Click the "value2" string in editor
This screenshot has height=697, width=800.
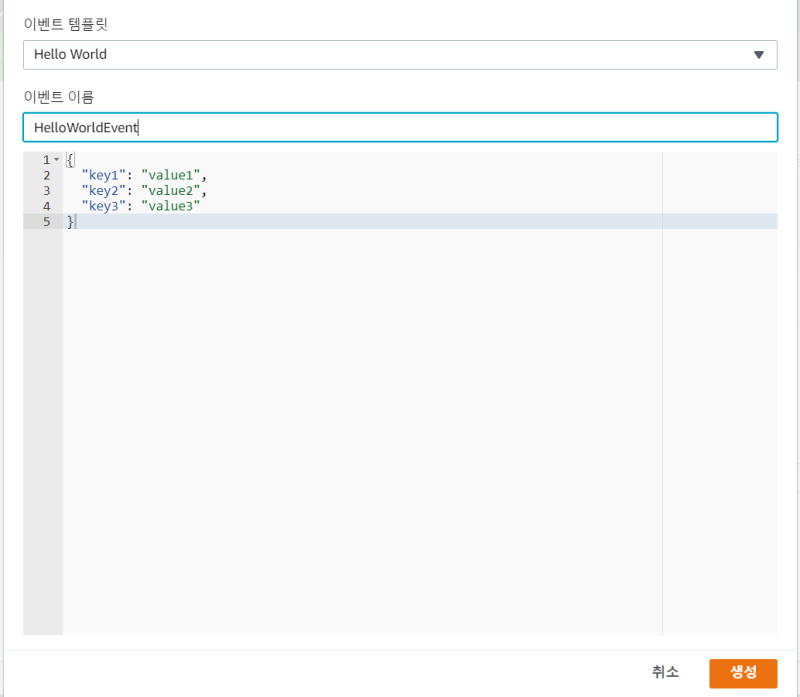[x=172, y=190]
